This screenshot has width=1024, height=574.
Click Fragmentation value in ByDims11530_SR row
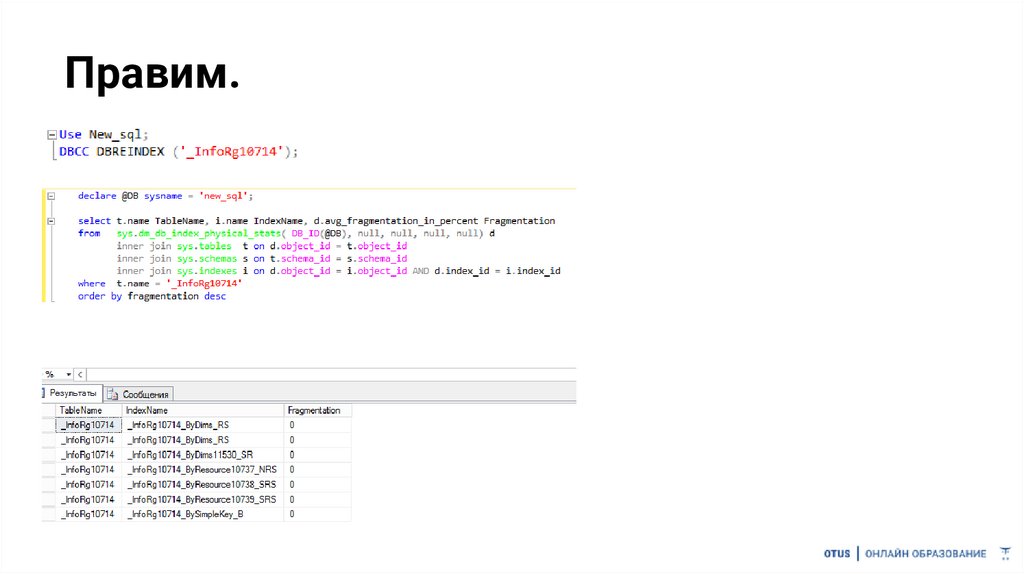tap(317, 455)
